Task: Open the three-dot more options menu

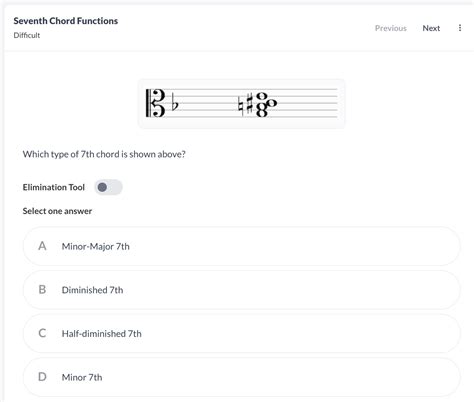Action: [460, 28]
